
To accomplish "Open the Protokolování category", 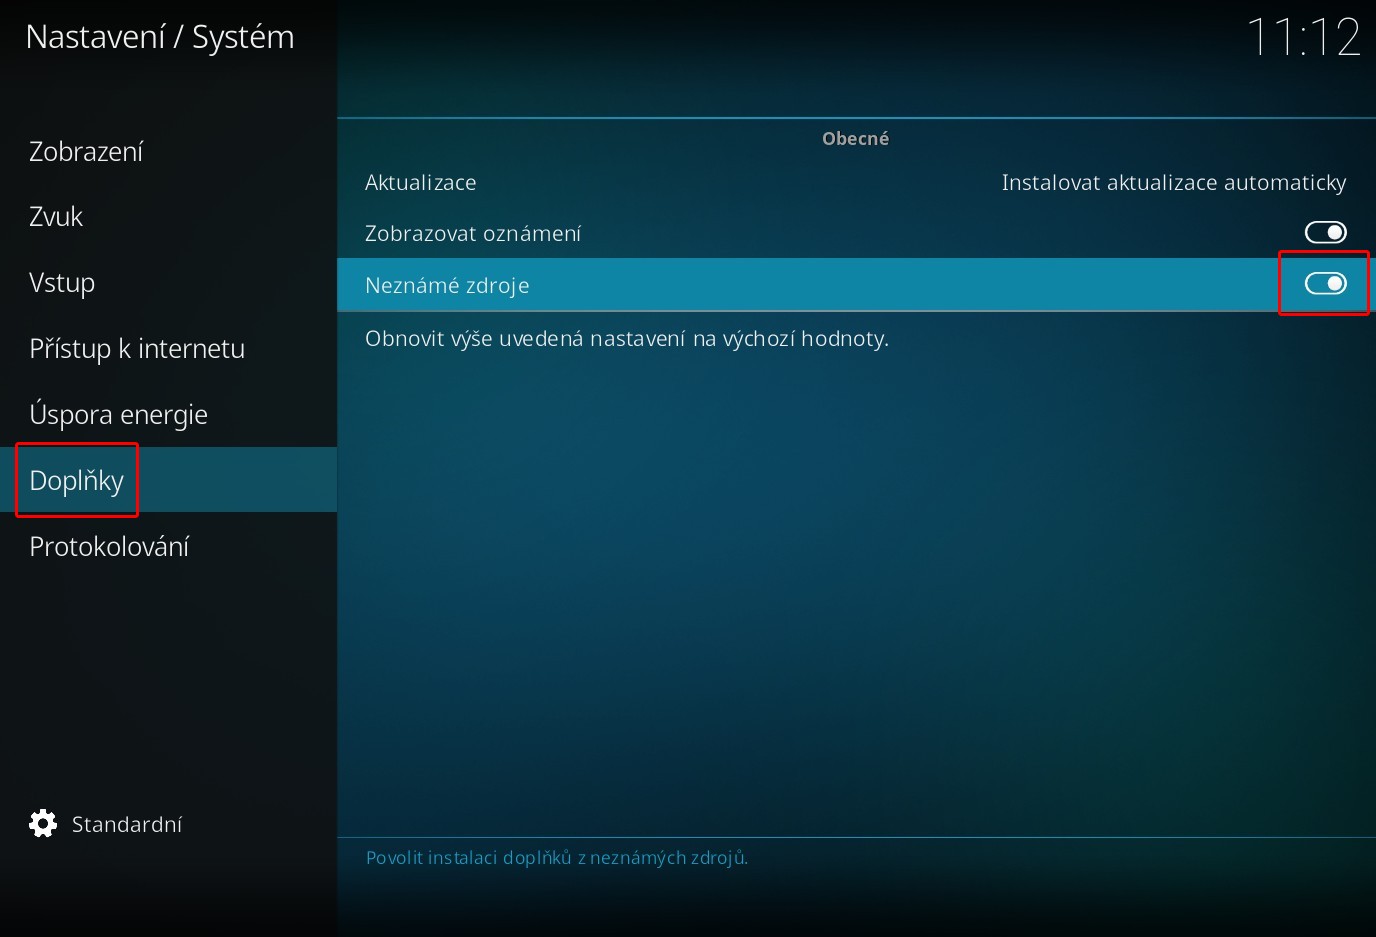I will 109,546.
